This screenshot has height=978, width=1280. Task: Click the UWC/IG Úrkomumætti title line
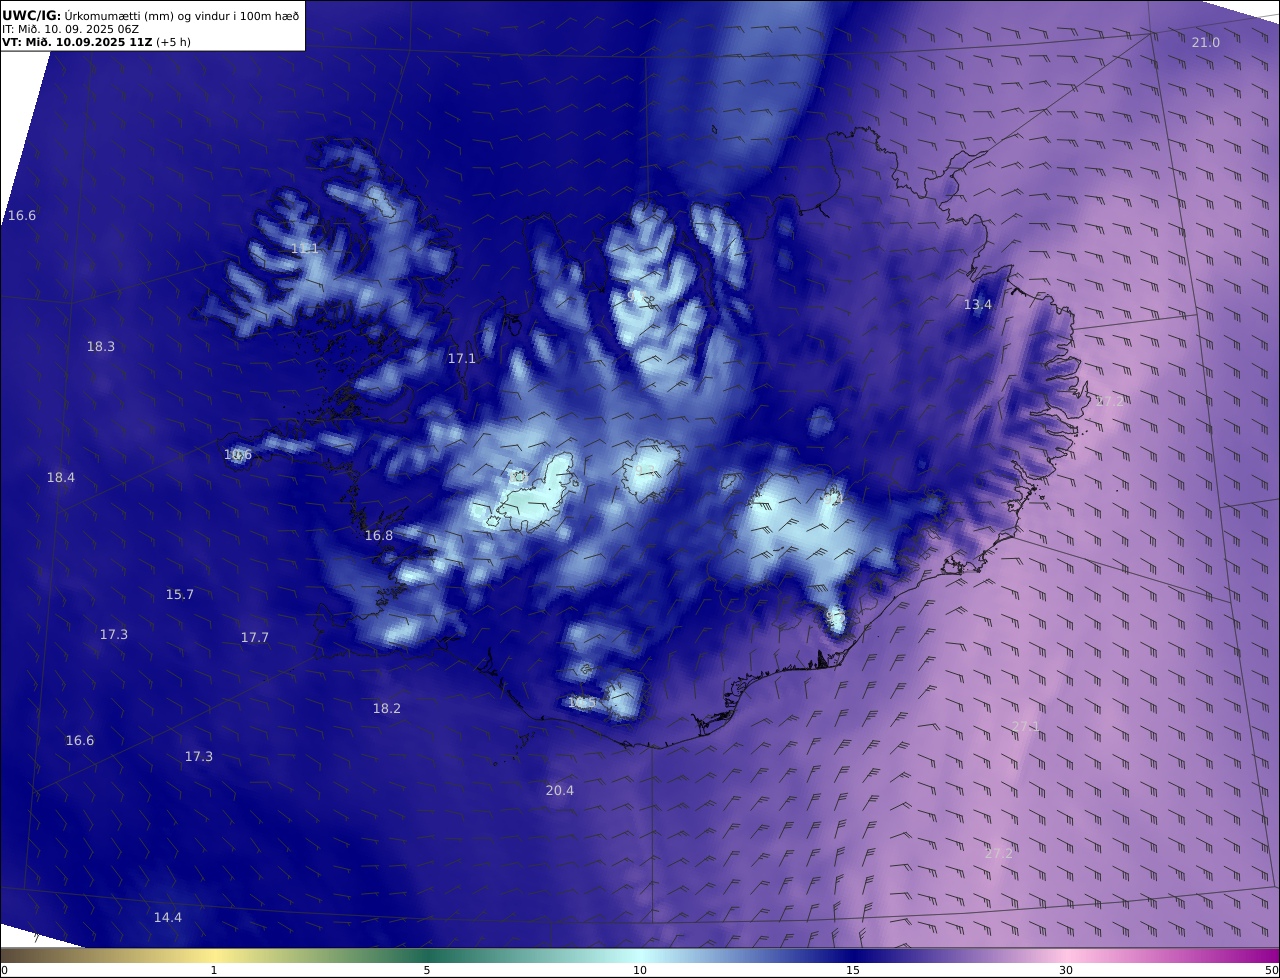coord(150,15)
